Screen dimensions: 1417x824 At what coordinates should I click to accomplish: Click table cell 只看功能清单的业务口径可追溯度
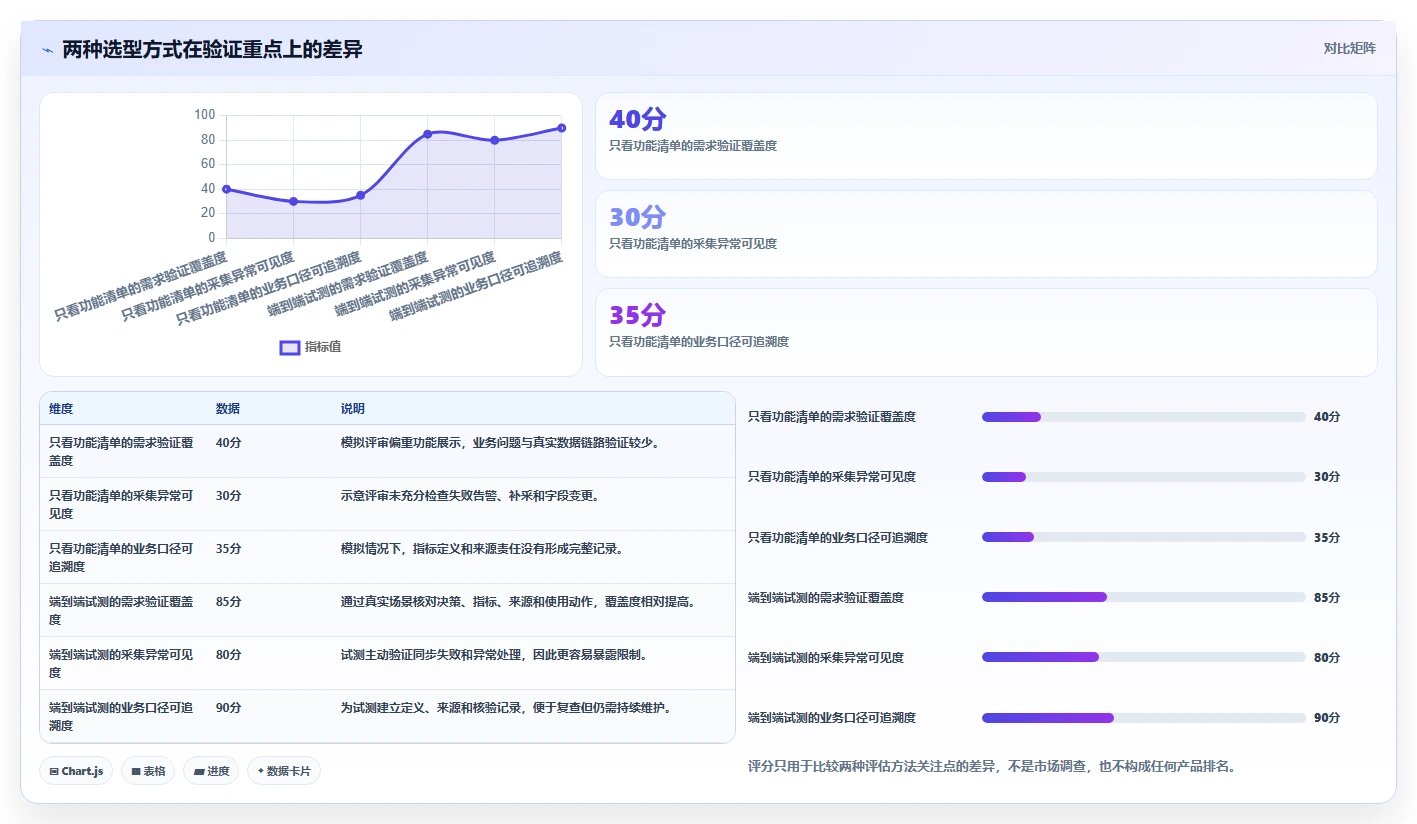point(122,558)
